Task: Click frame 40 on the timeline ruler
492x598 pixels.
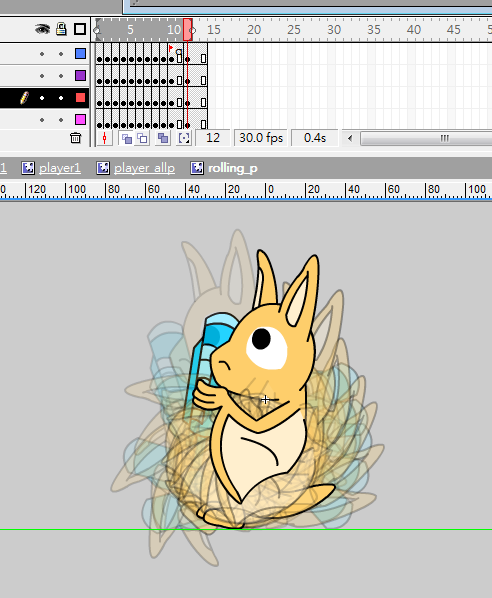Action: click(x=414, y=29)
